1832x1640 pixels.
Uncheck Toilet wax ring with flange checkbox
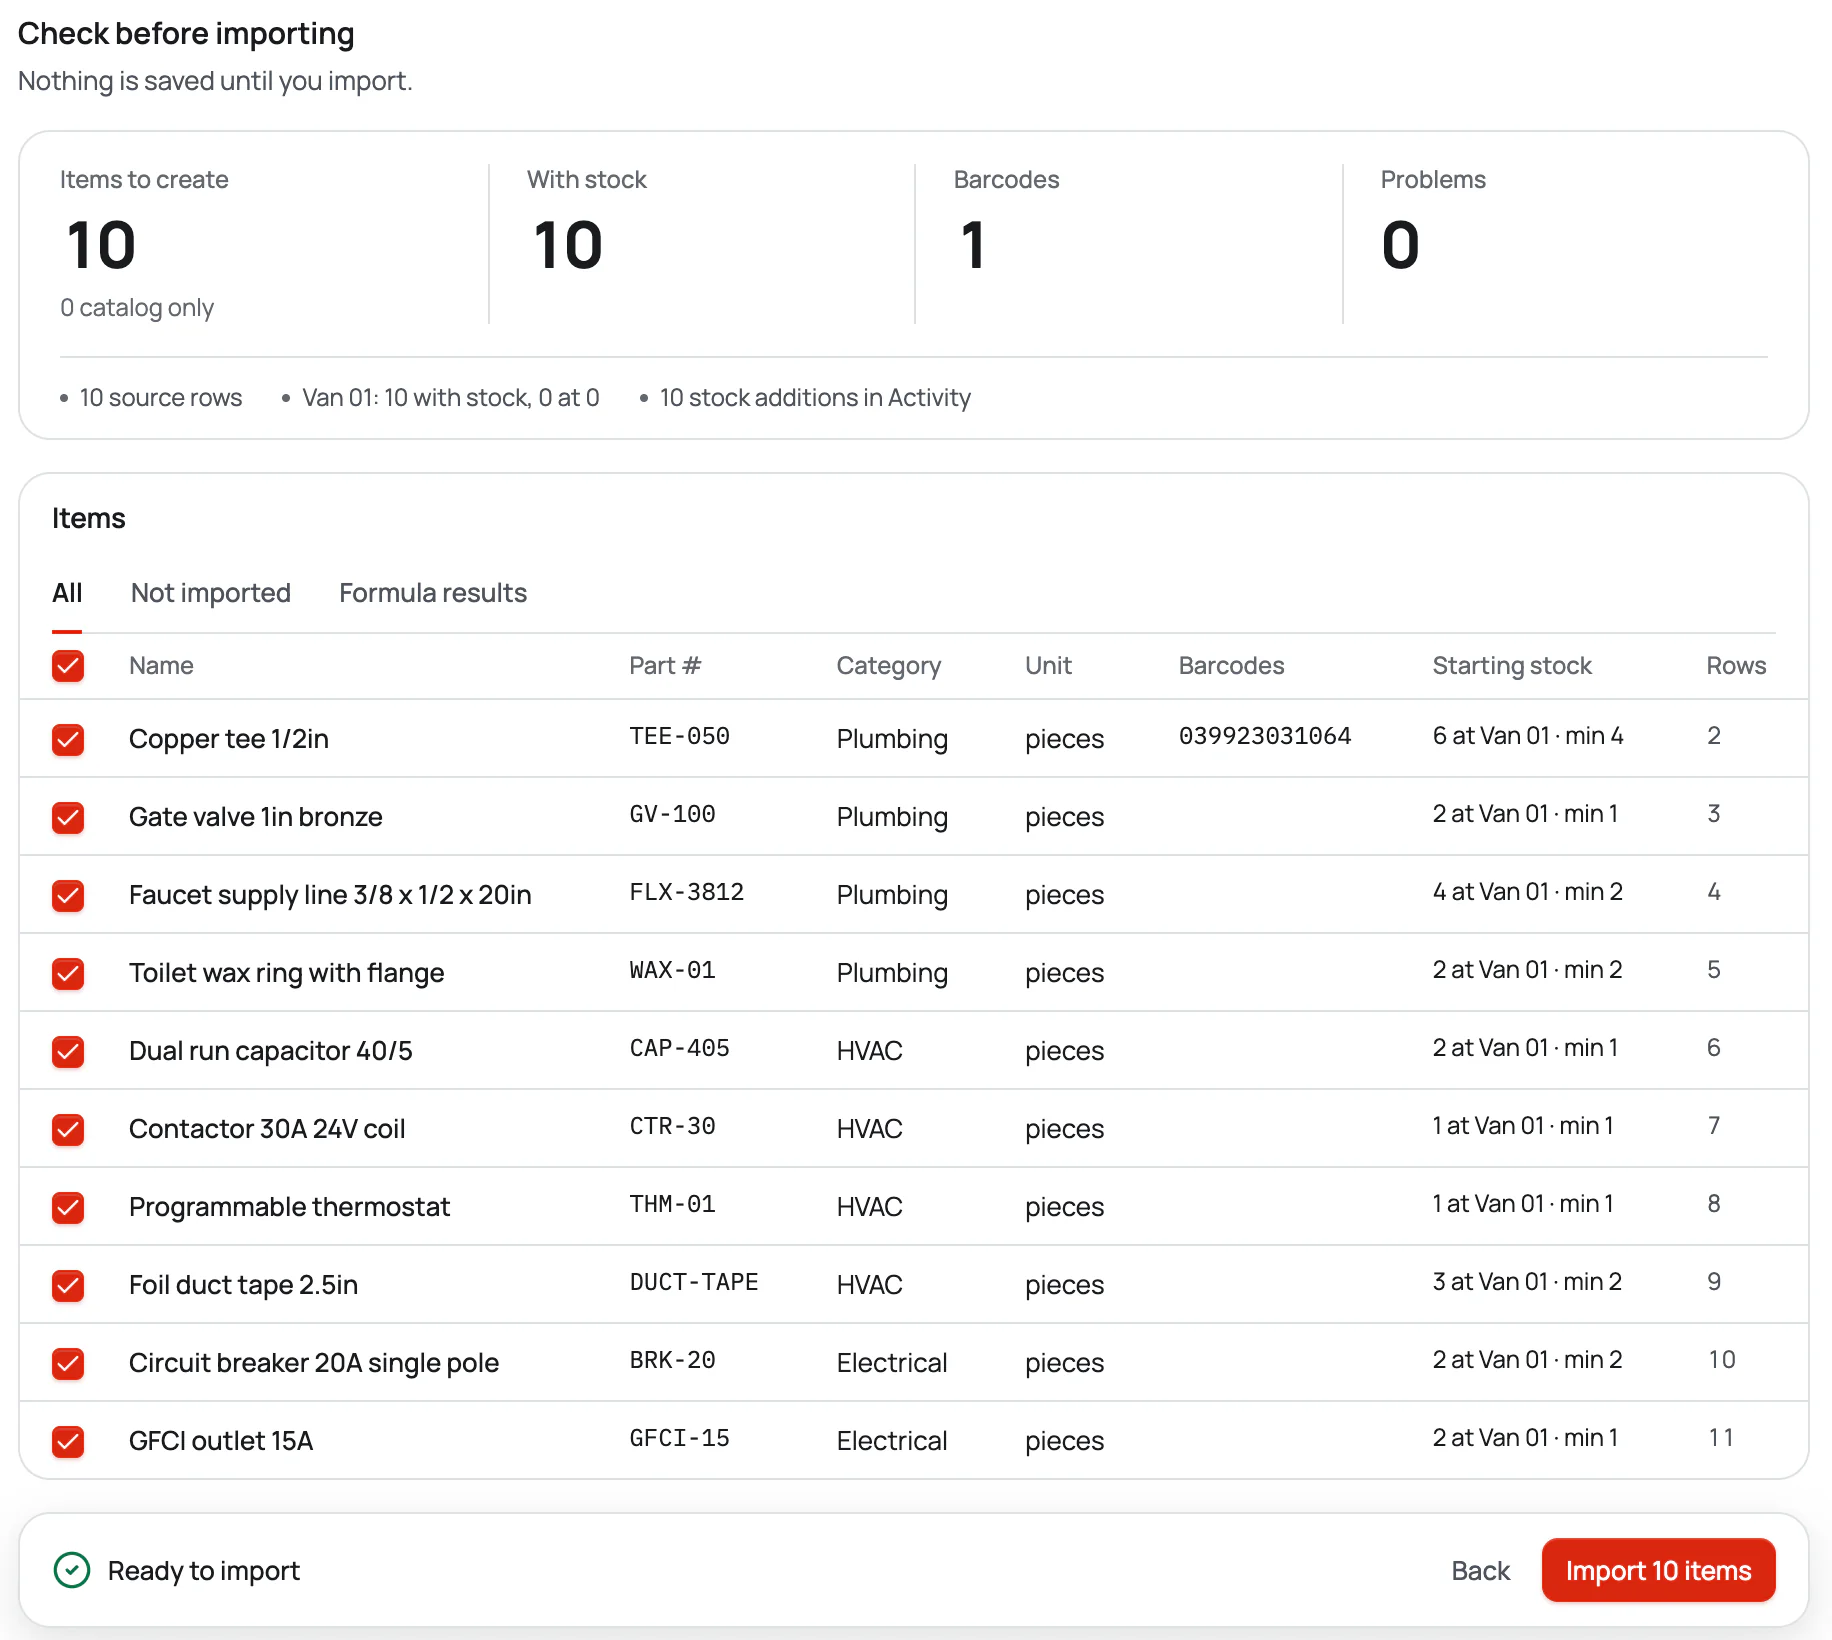68,974
